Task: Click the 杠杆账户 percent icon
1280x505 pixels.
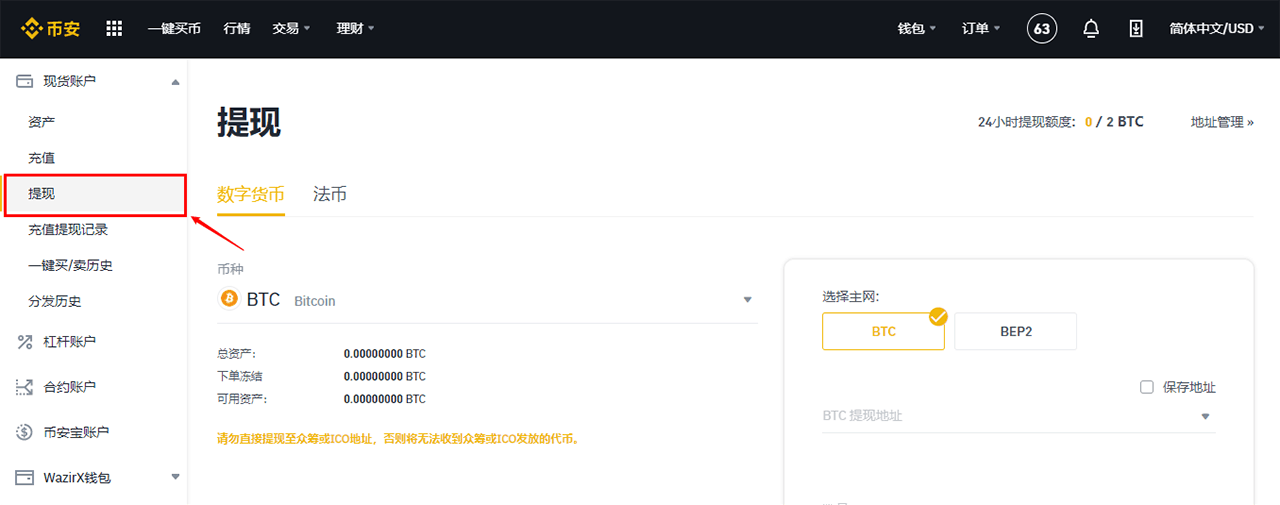Action: click(25, 342)
